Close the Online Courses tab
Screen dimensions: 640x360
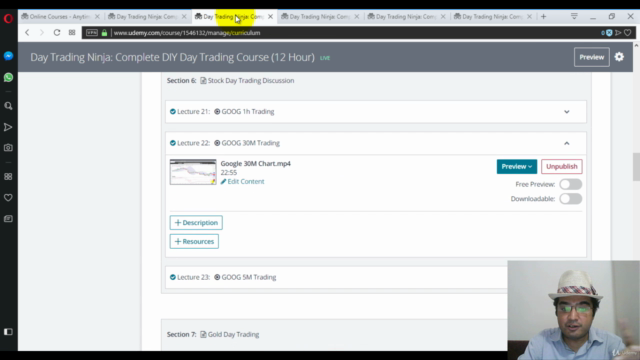tap(97, 17)
